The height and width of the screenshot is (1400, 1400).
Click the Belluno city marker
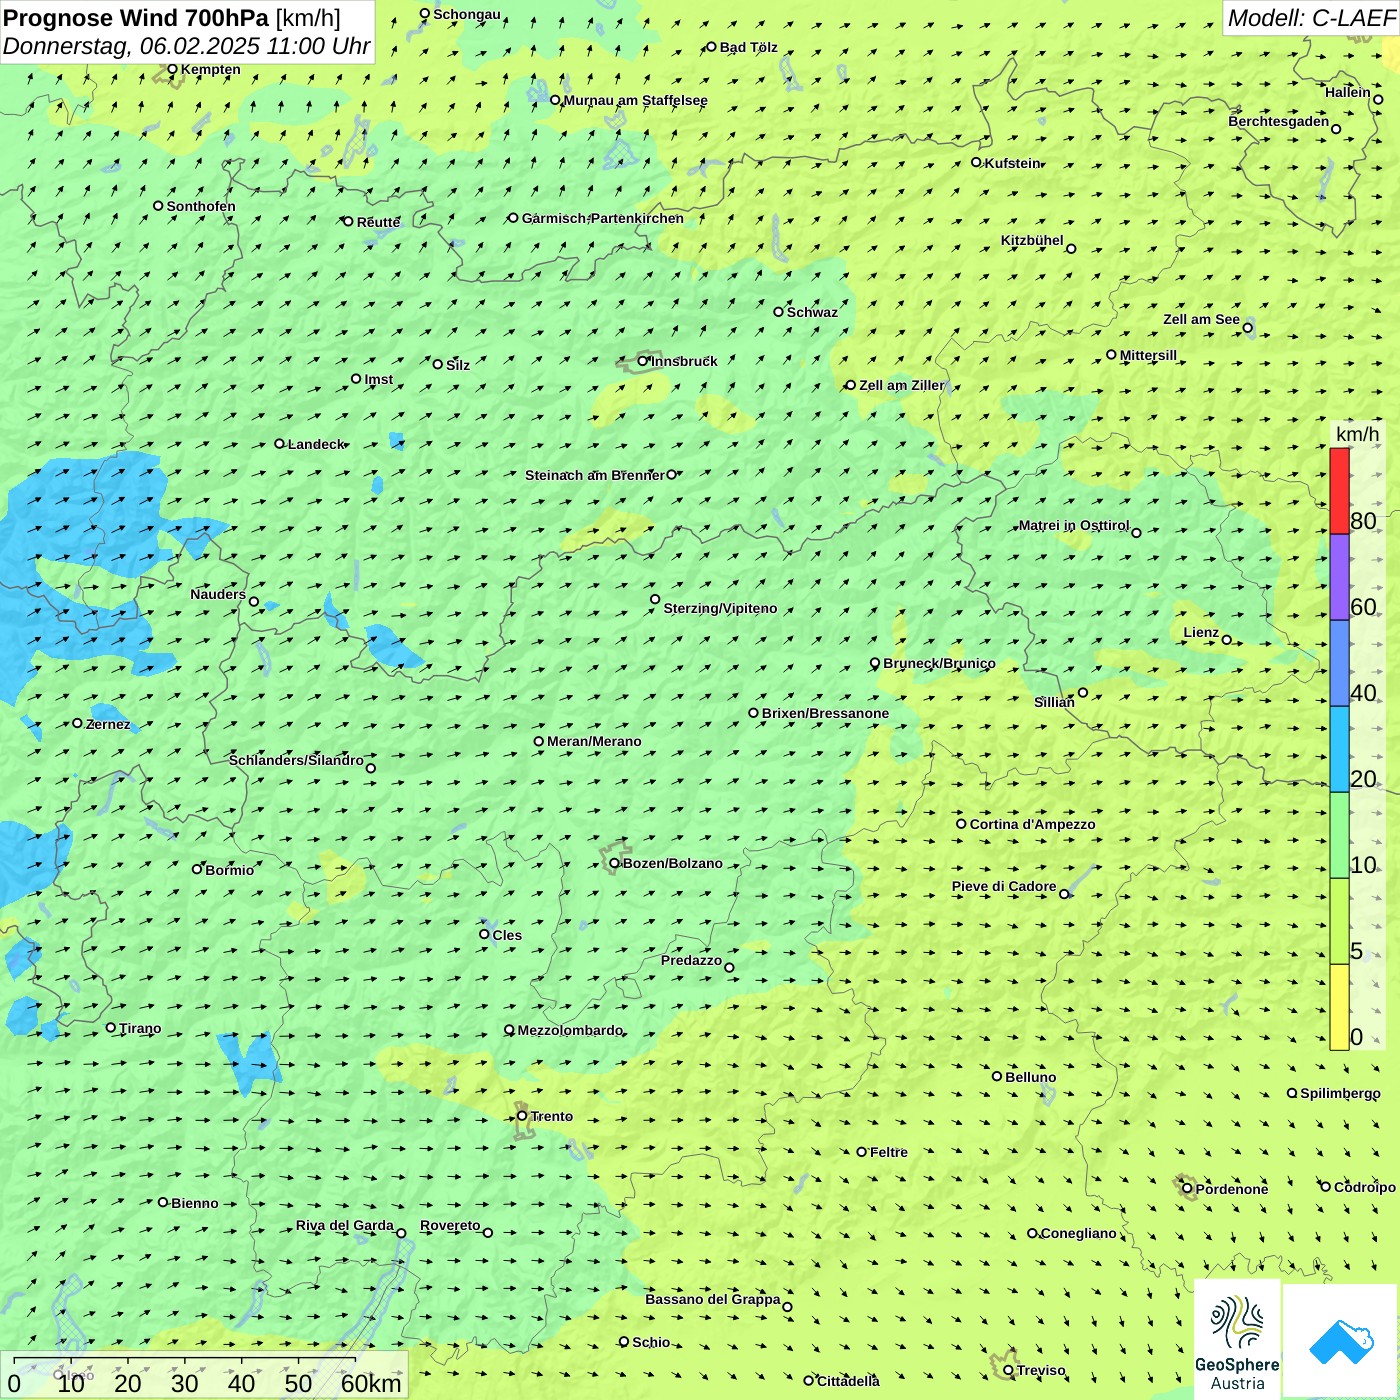[x=997, y=1076]
